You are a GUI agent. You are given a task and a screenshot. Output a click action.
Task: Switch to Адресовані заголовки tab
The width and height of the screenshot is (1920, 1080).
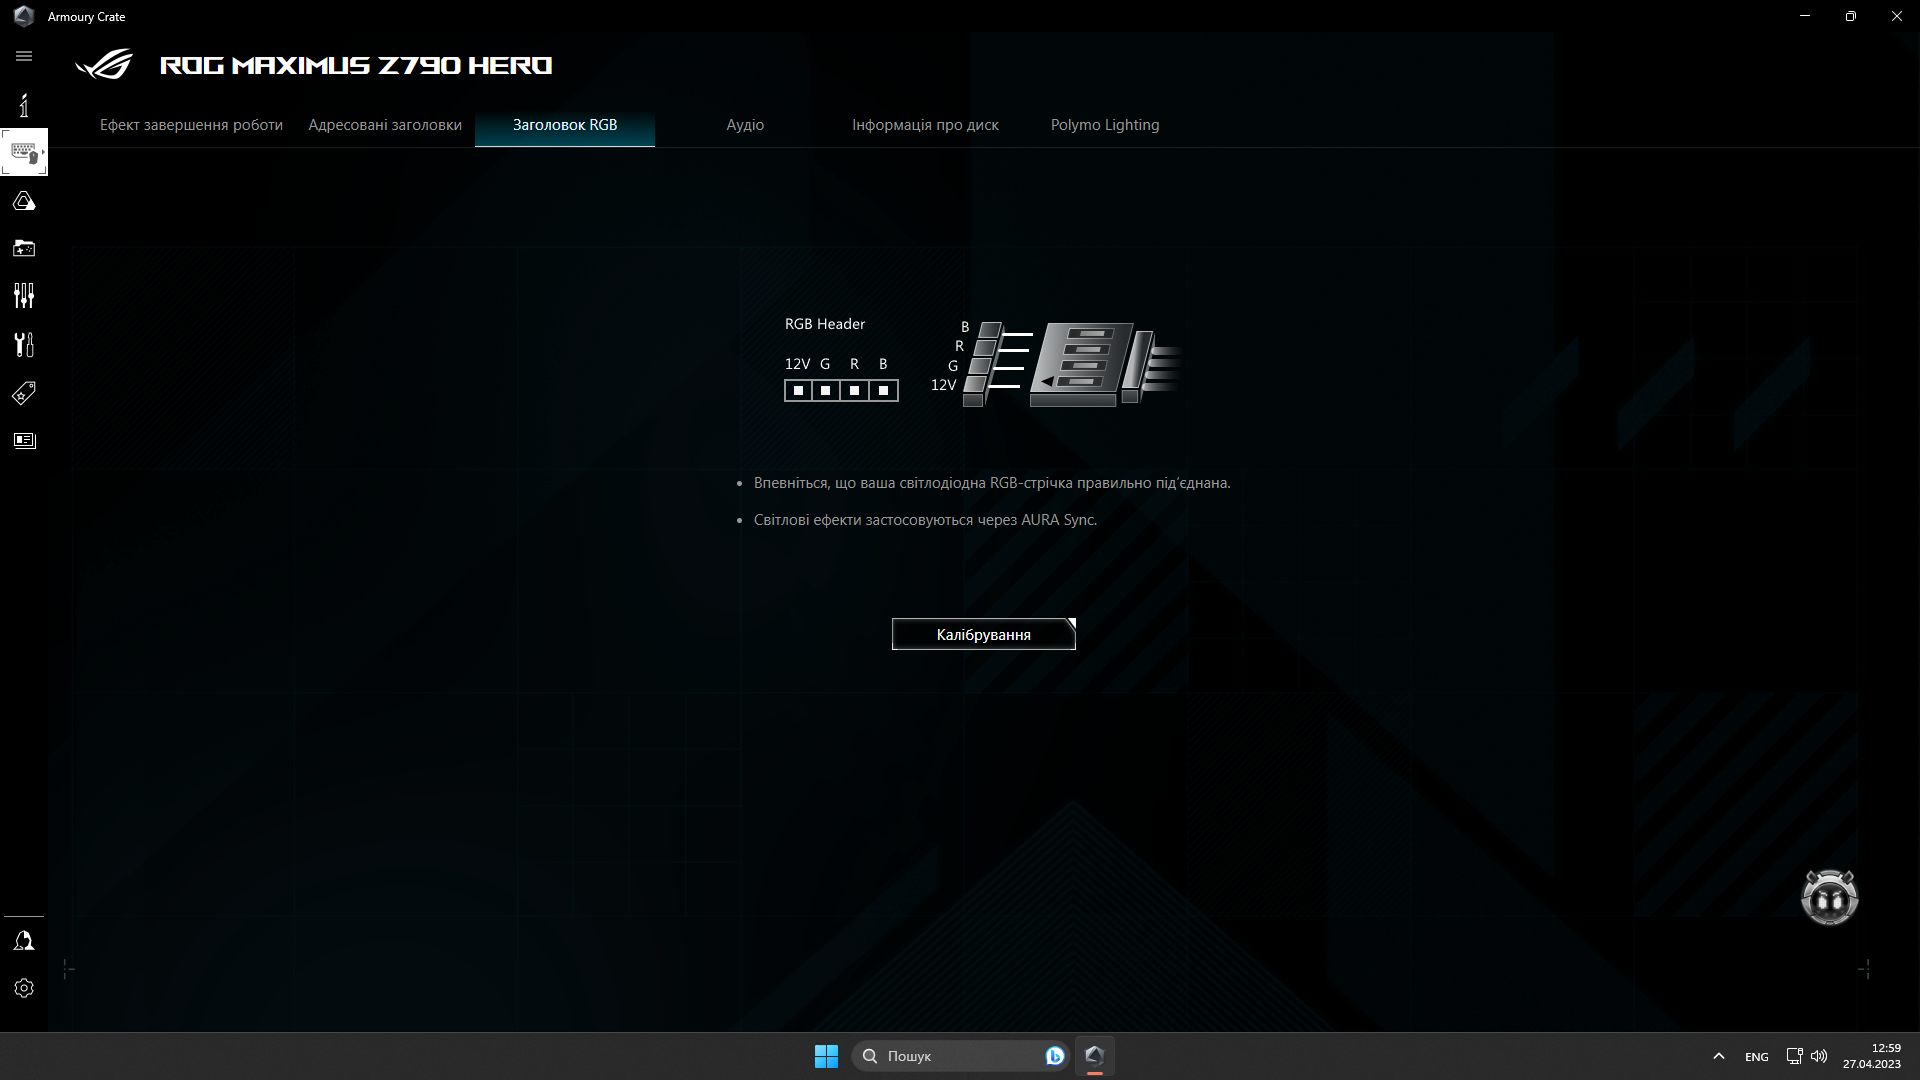[385, 125]
